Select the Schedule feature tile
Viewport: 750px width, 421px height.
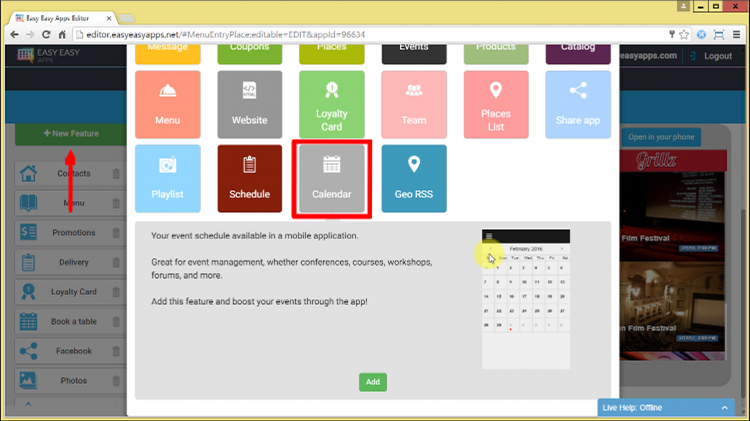pos(249,178)
